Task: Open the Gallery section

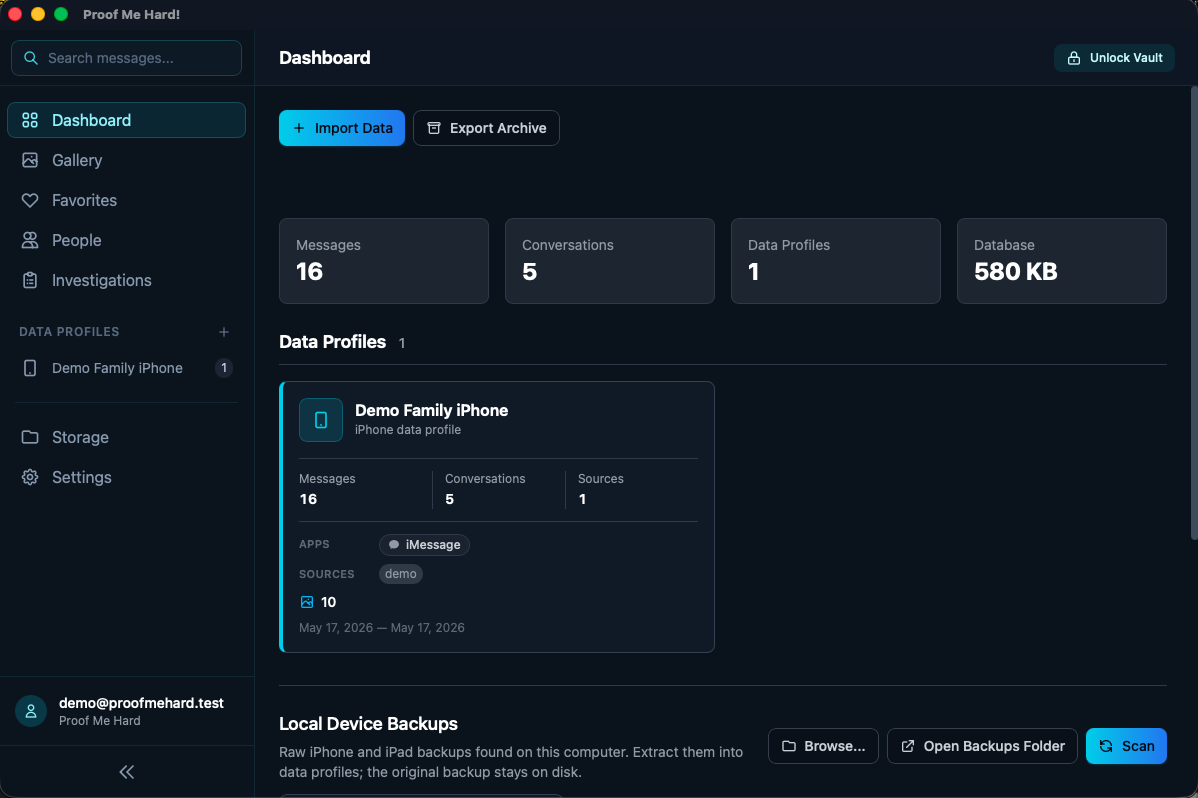Action: pyautogui.click(x=127, y=161)
